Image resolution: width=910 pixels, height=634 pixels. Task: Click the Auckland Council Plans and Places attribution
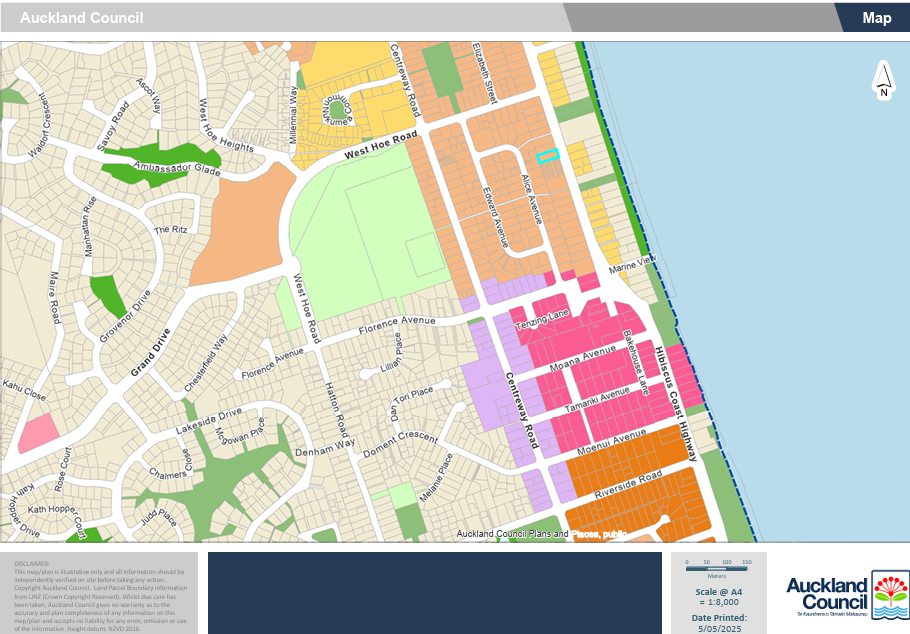[x=541, y=534]
